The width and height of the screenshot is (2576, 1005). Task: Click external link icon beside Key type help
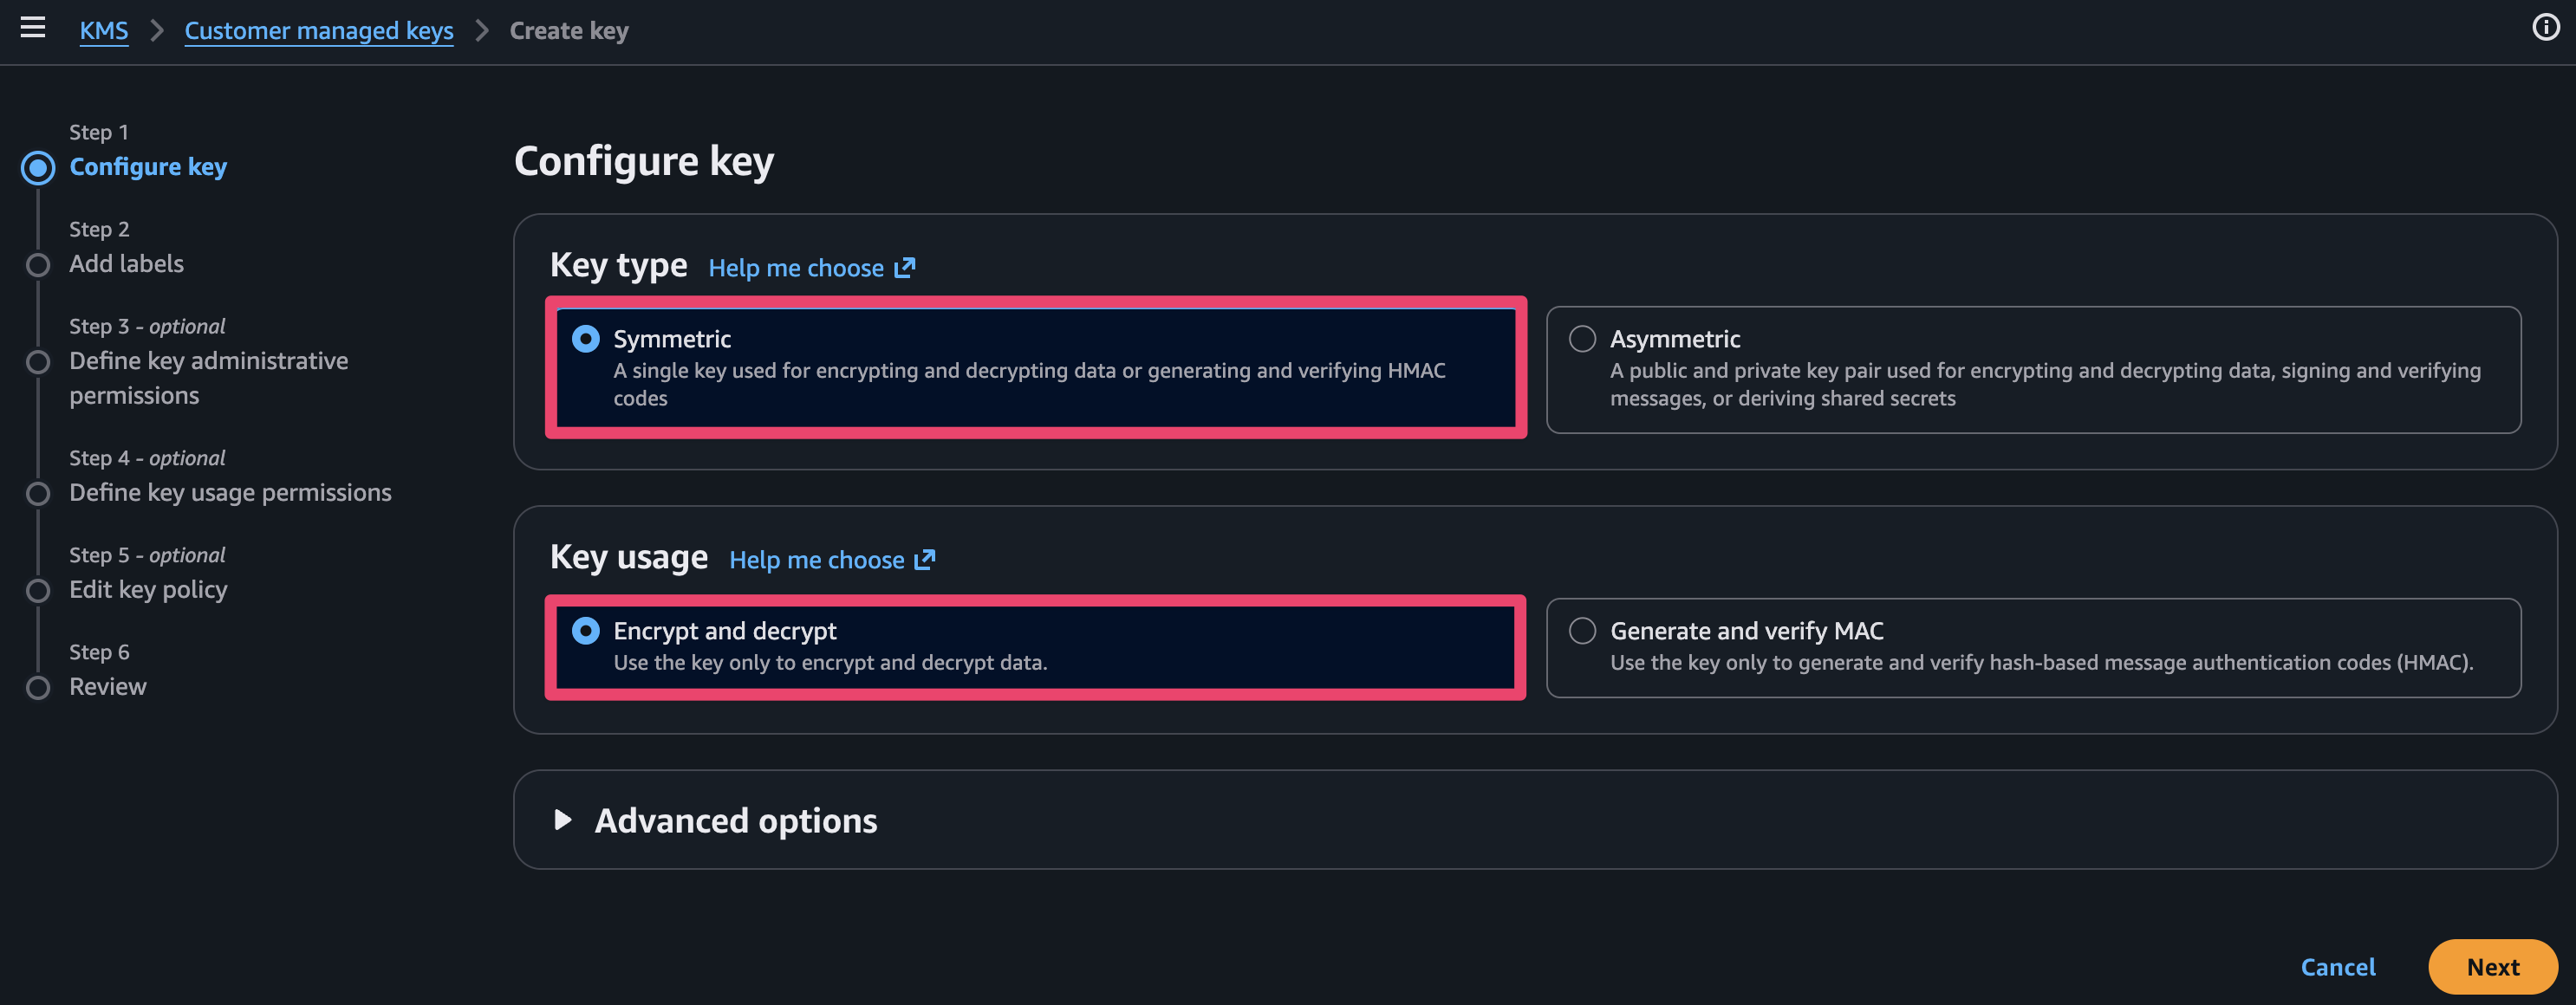click(905, 268)
